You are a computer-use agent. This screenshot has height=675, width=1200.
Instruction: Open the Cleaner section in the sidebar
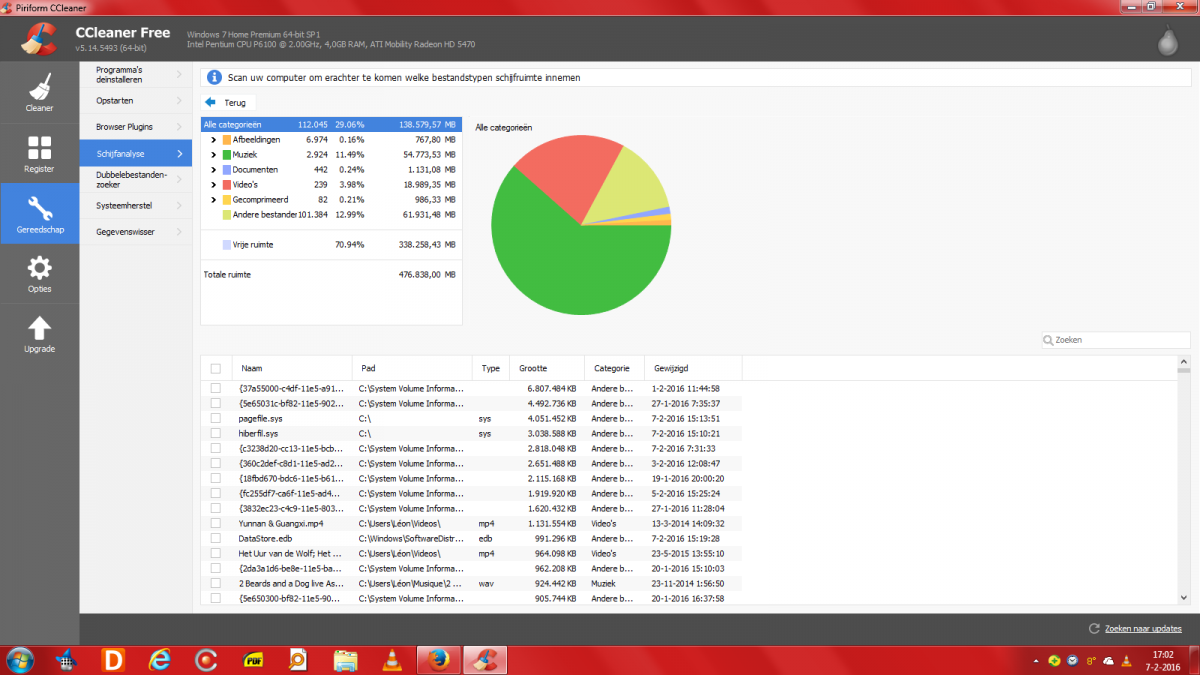(39, 91)
